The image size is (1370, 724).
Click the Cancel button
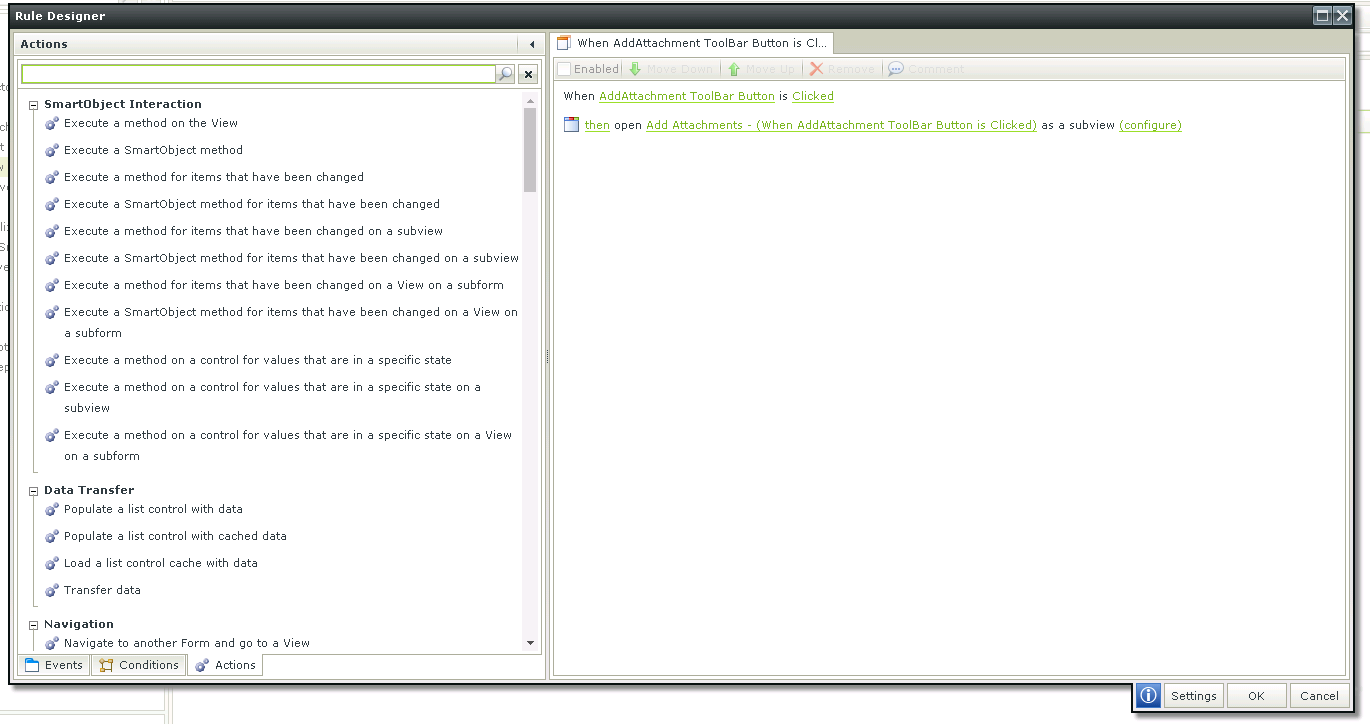click(1319, 696)
